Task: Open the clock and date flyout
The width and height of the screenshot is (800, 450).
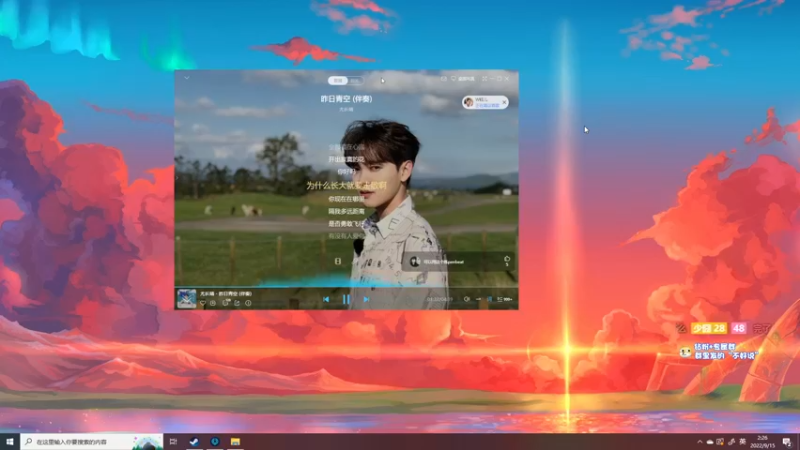Action: coord(762,442)
